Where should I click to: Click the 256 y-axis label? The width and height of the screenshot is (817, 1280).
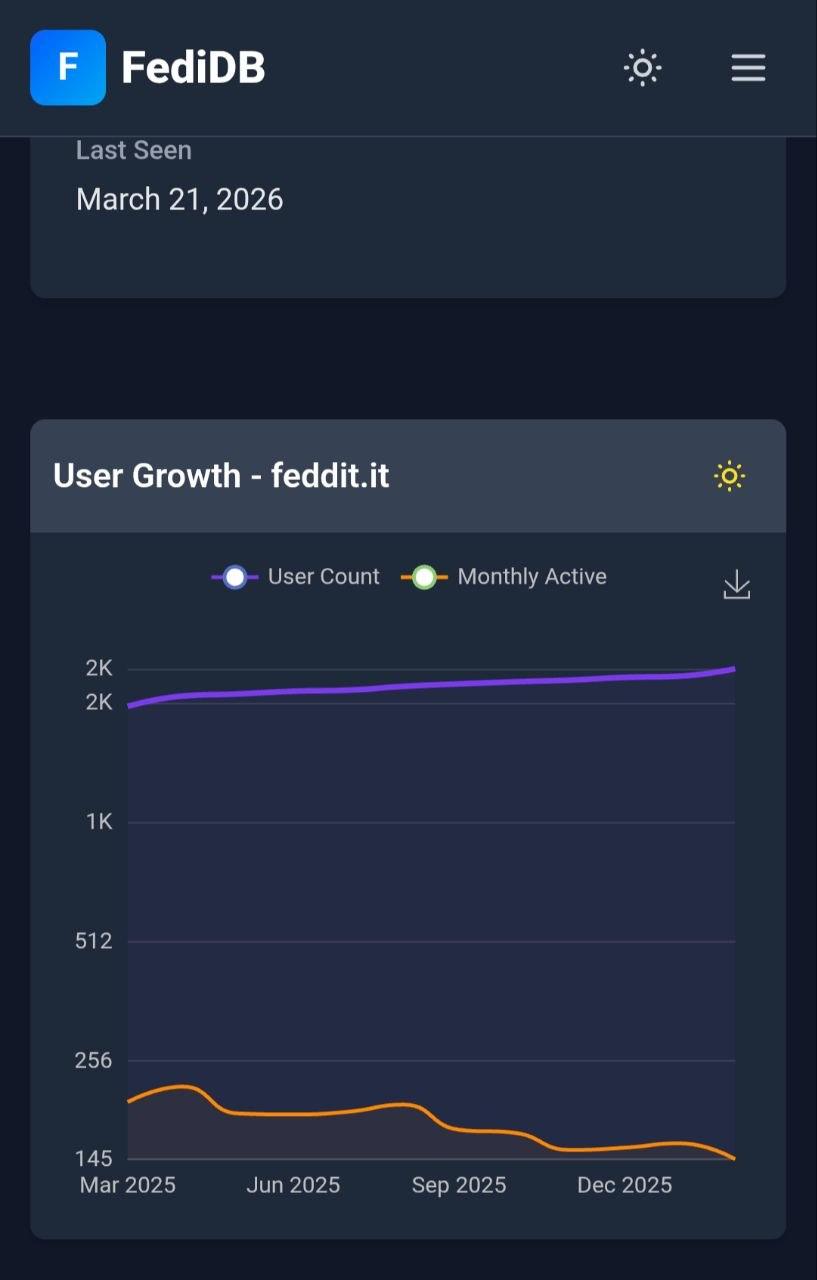point(94,1060)
